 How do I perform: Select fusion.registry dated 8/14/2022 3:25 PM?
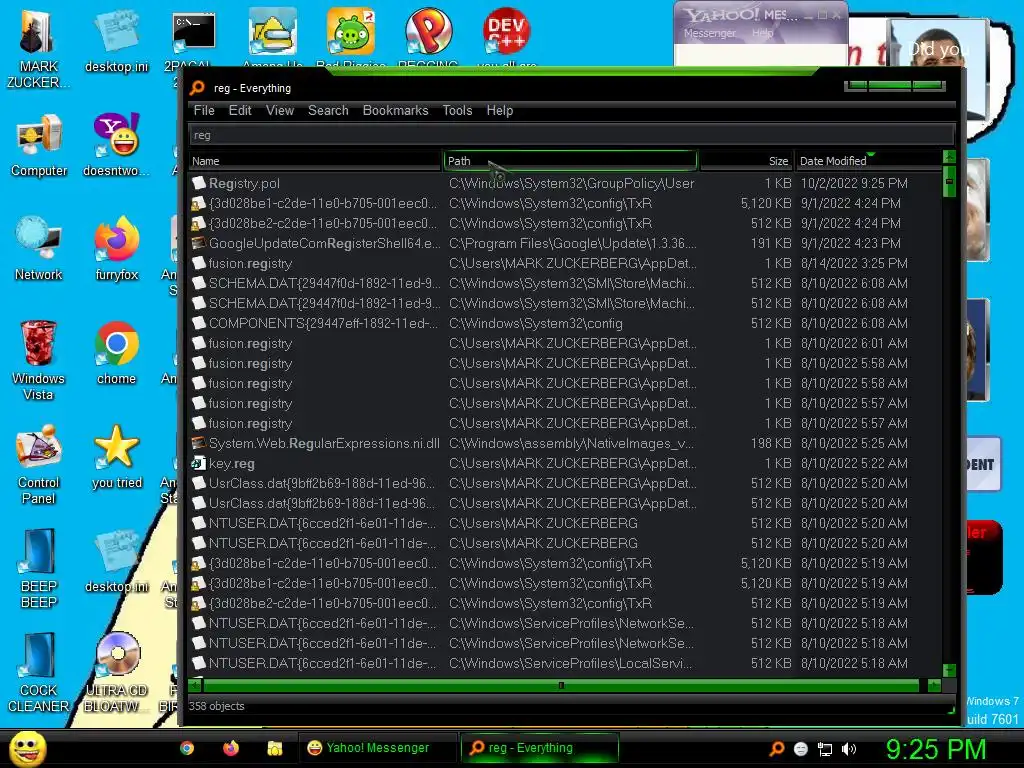(x=565, y=263)
